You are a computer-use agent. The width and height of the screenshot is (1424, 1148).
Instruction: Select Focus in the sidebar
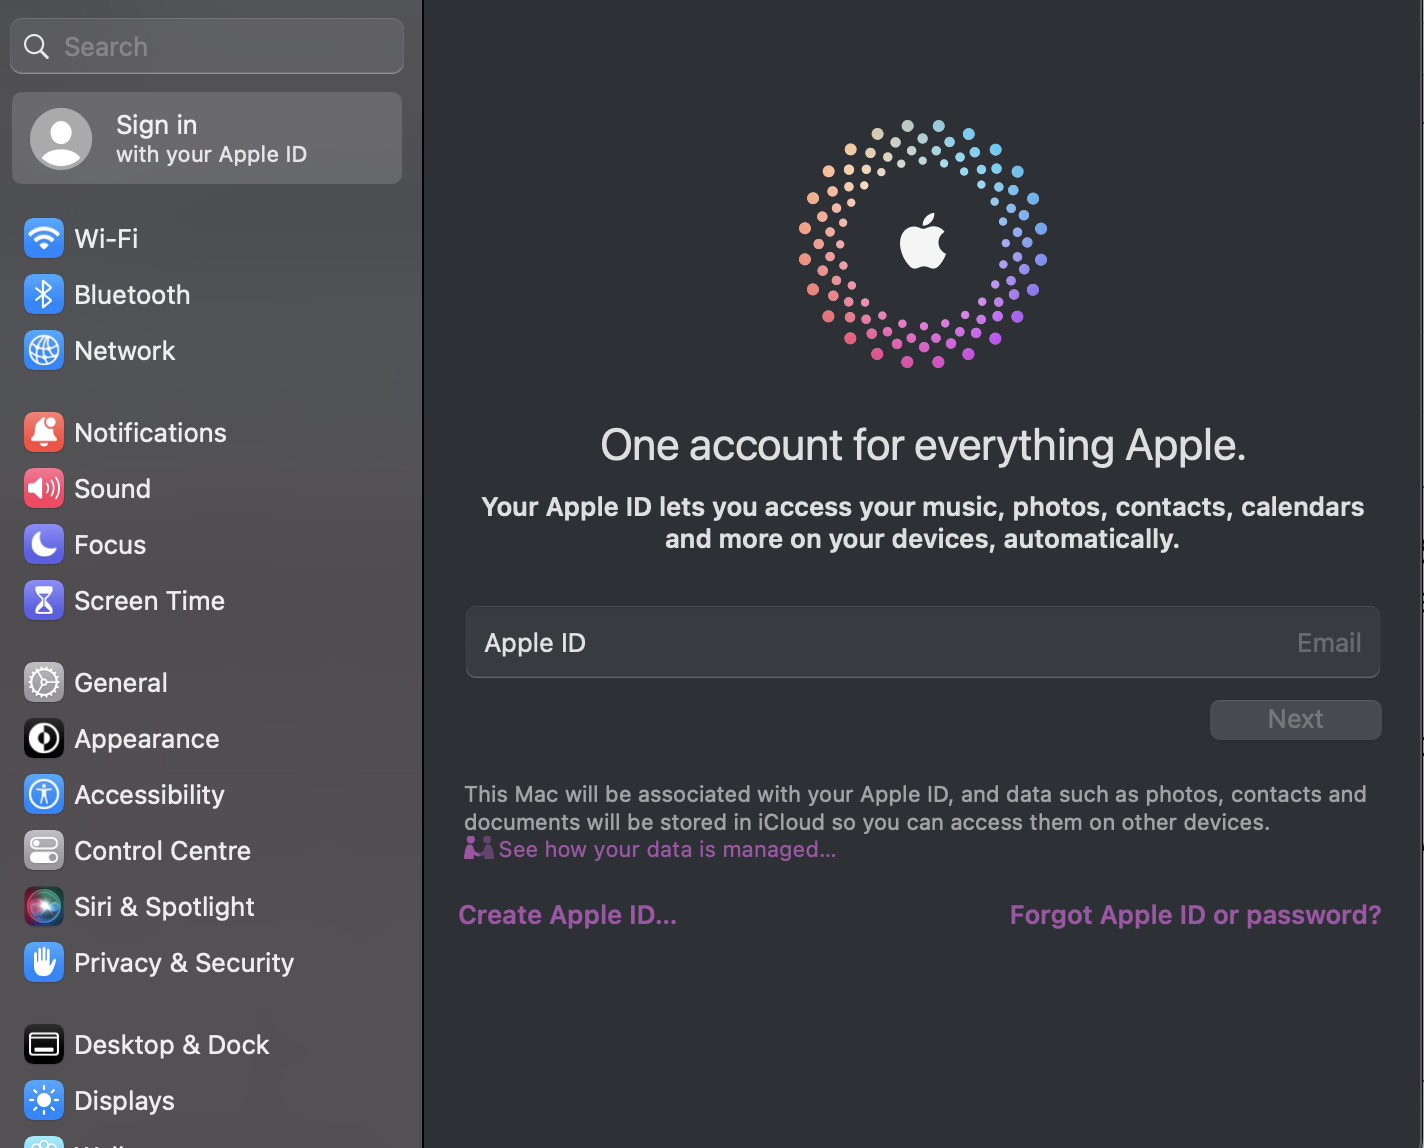pyautogui.click(x=207, y=544)
